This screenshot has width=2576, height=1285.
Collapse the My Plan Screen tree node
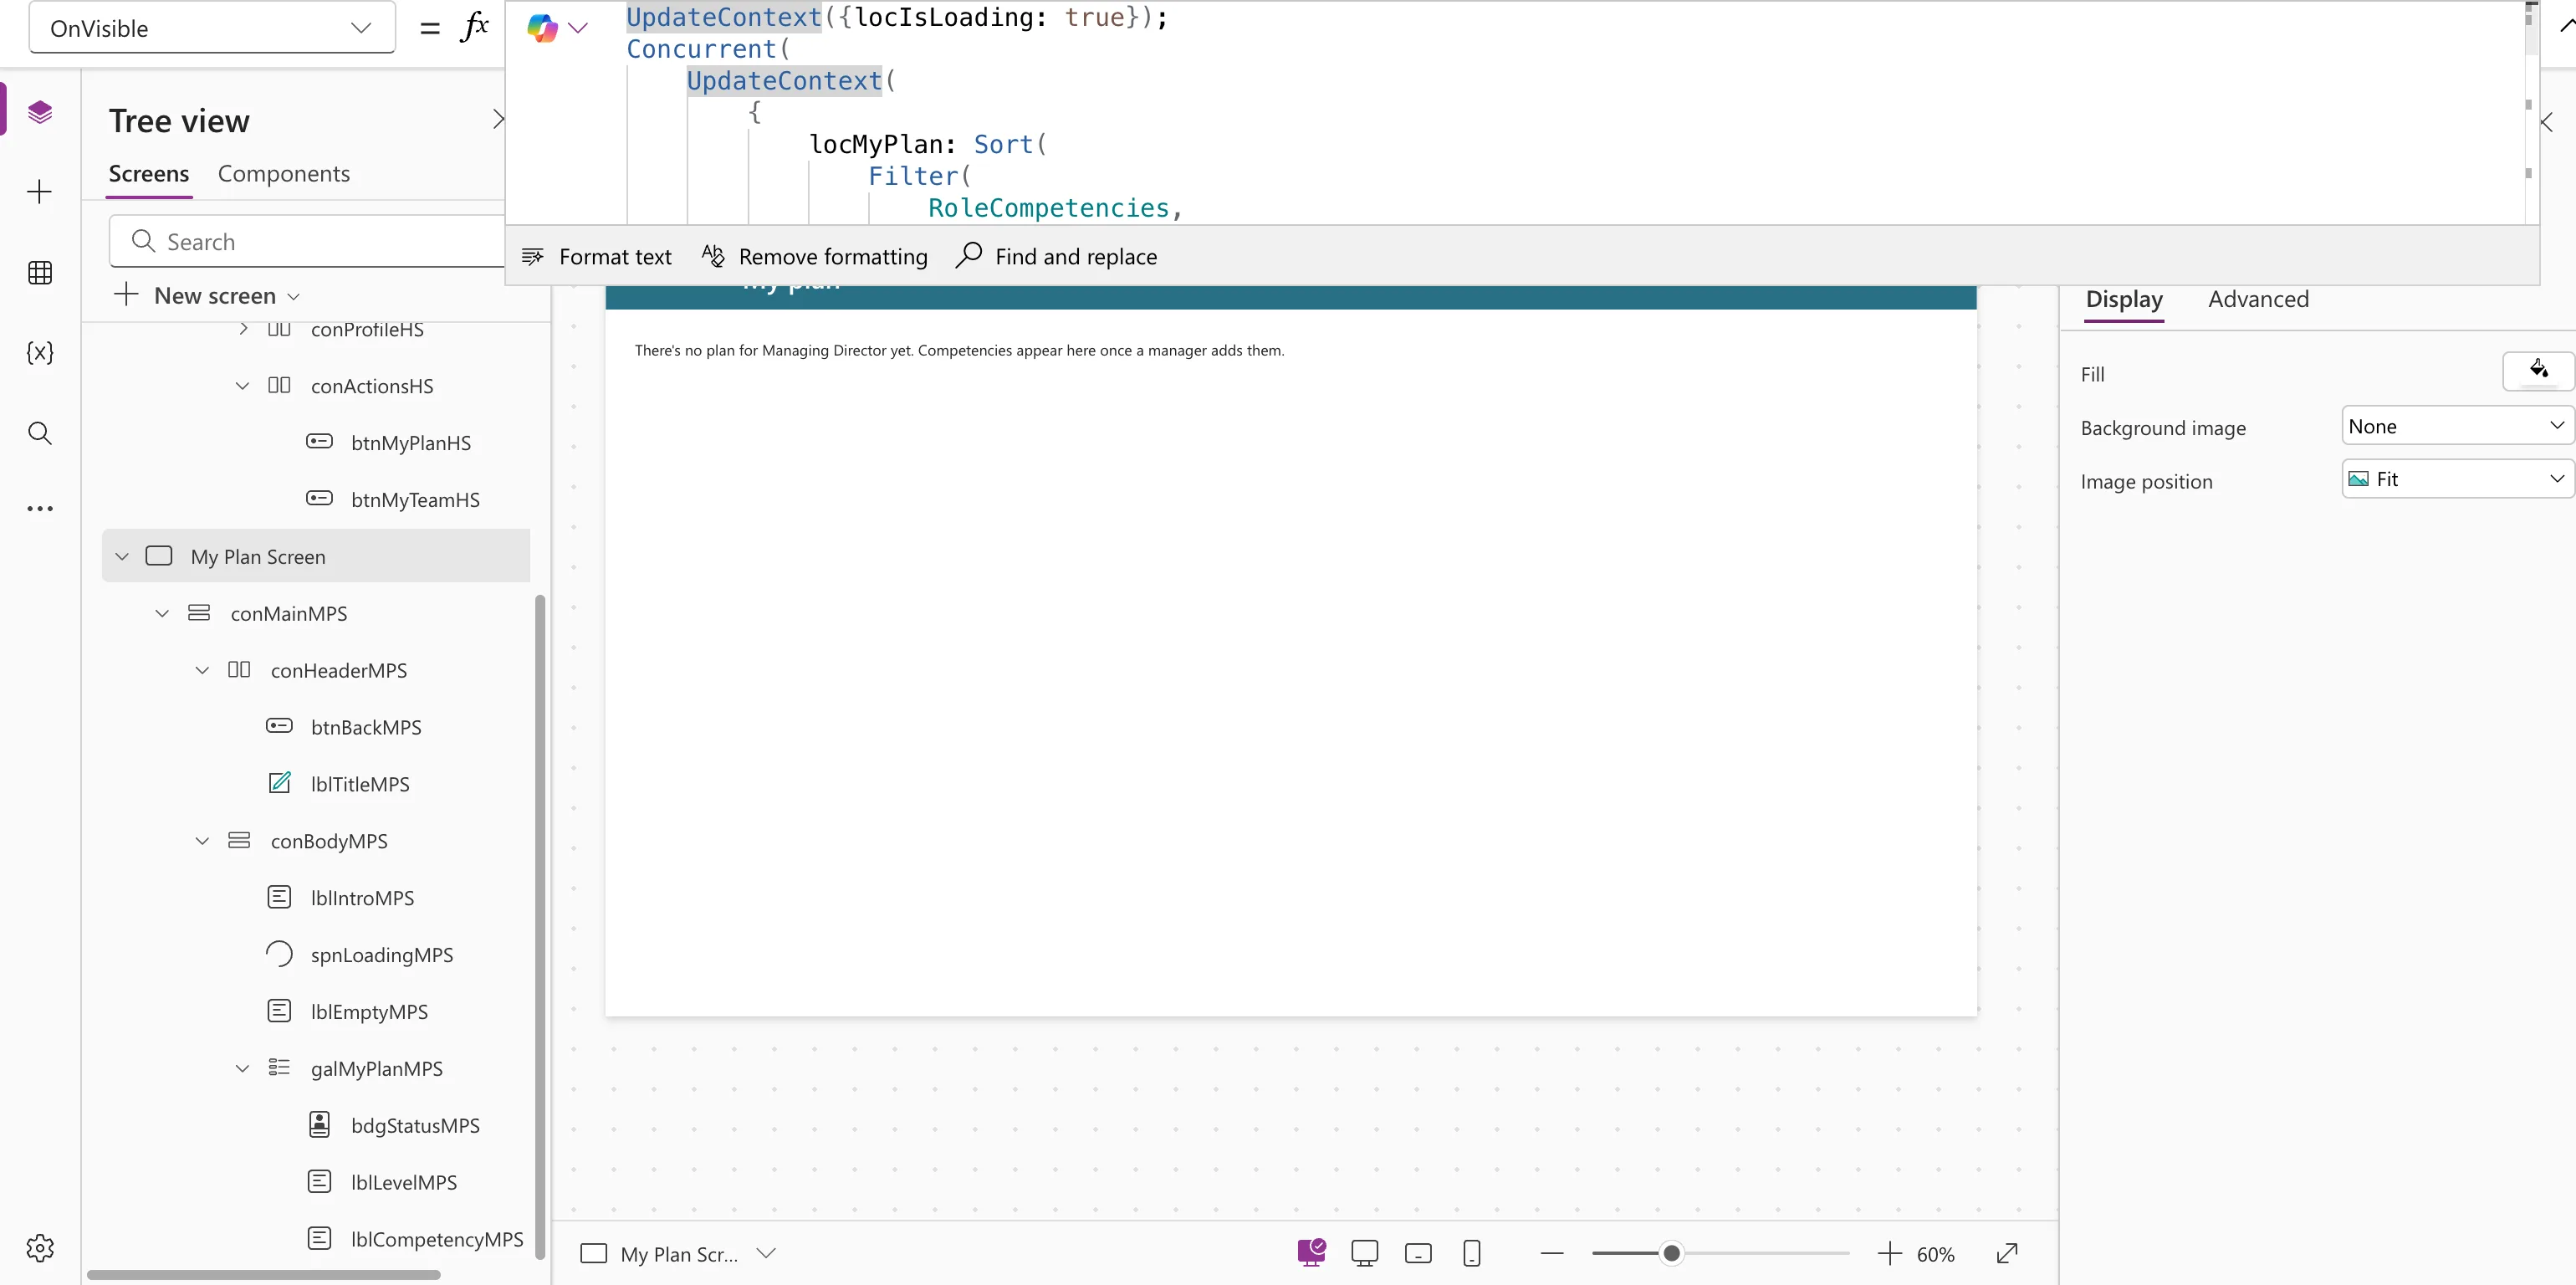pos(122,556)
